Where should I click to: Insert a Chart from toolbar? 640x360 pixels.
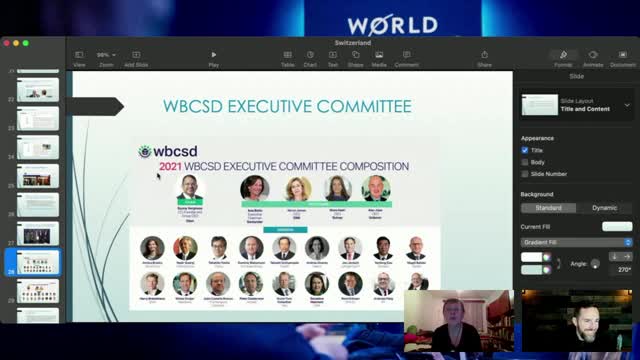310,55
